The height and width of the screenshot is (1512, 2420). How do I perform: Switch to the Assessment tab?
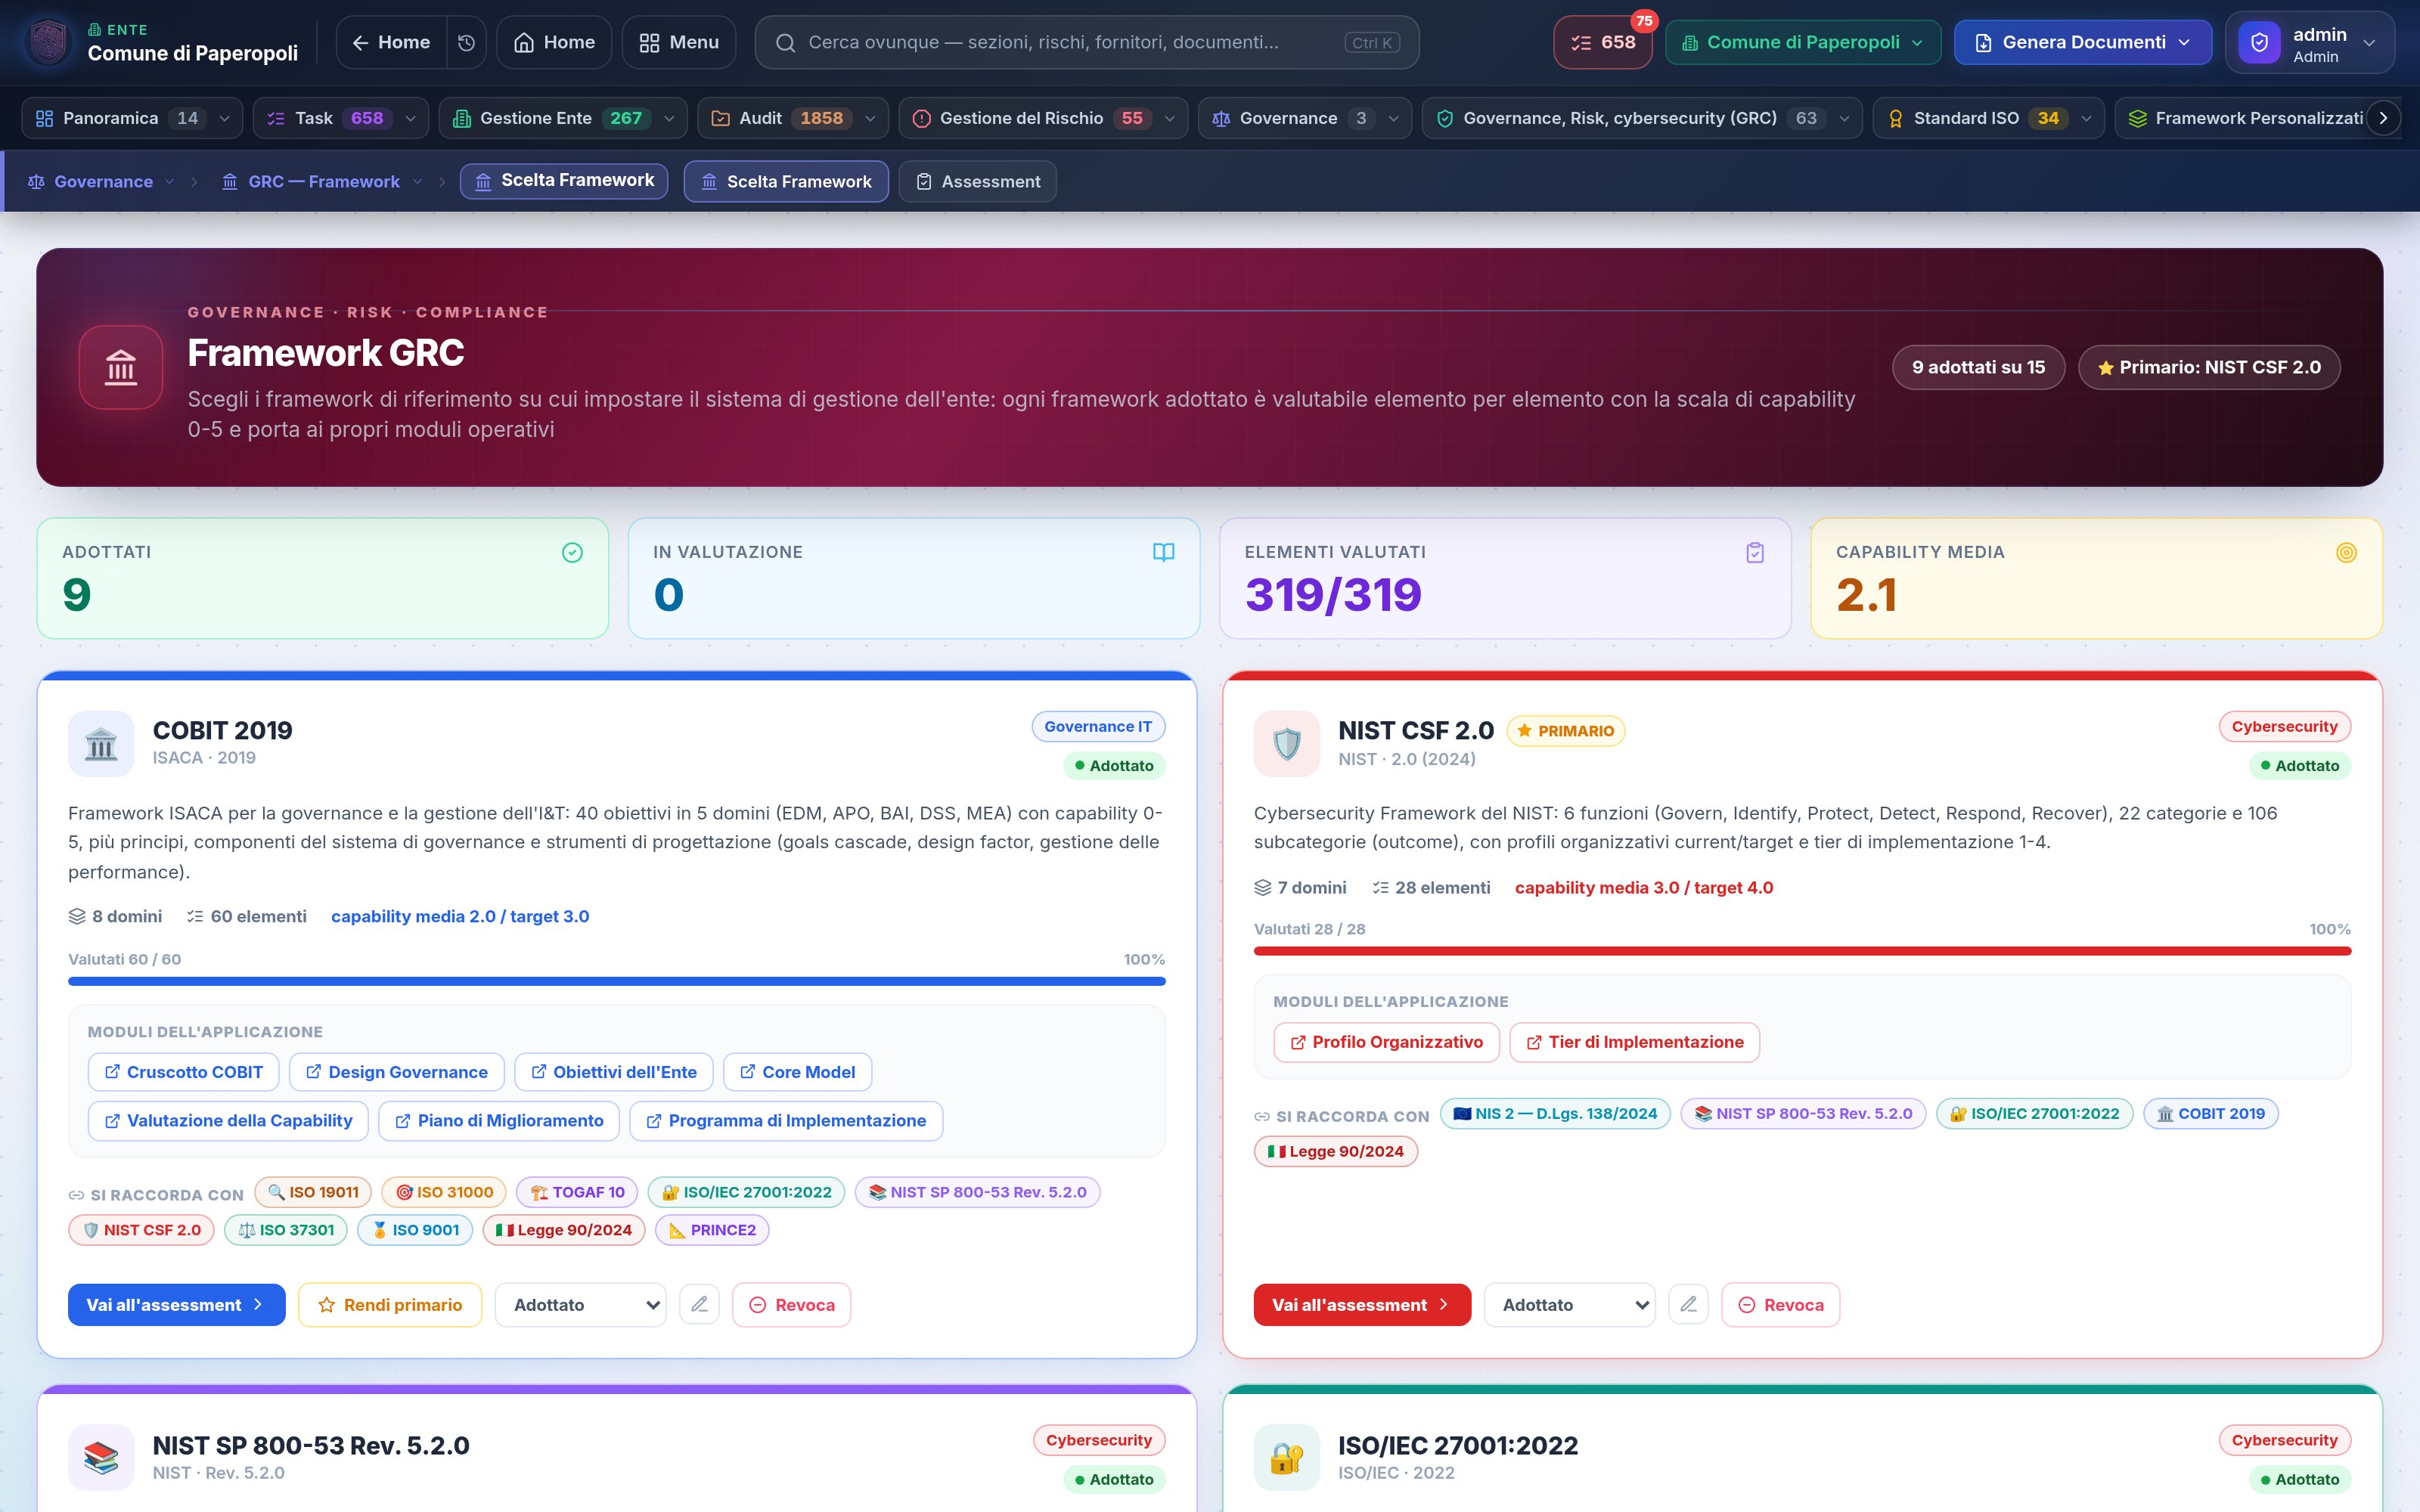coord(977,181)
